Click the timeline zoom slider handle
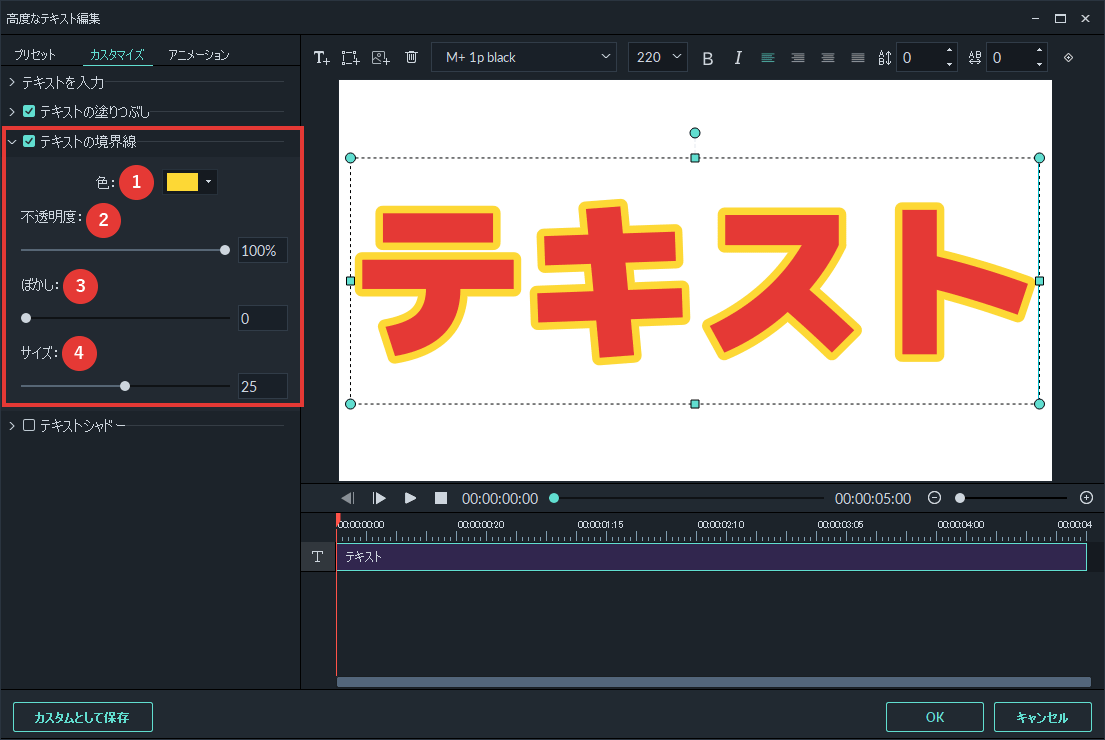1105x740 pixels. (x=960, y=498)
